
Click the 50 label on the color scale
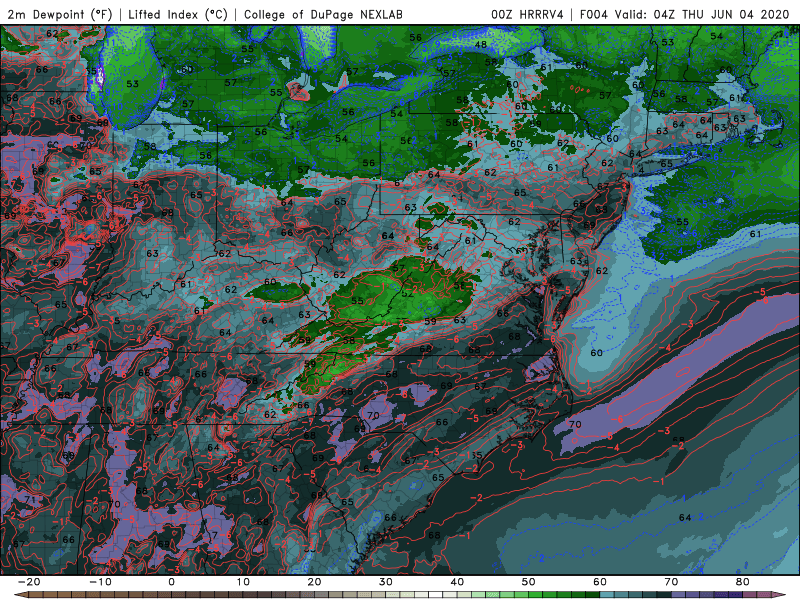pos(529,582)
